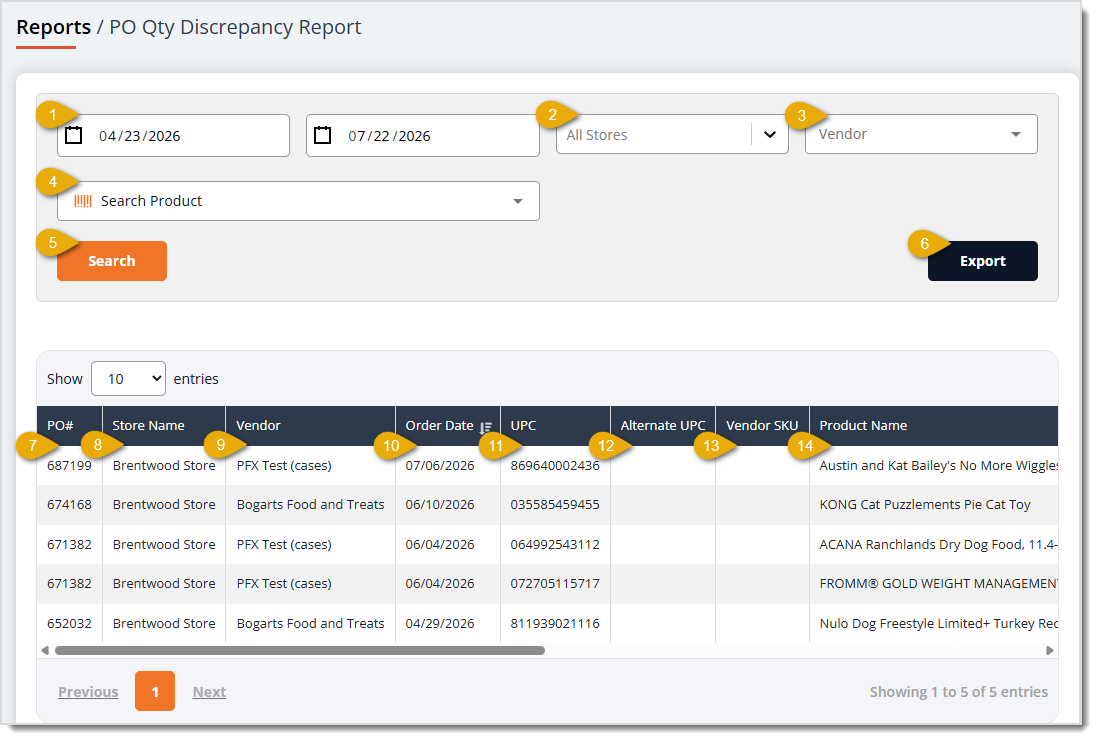The height and width of the screenshot is (740, 1097).
Task: Click UPC 811939021116
Action: click(x=555, y=624)
